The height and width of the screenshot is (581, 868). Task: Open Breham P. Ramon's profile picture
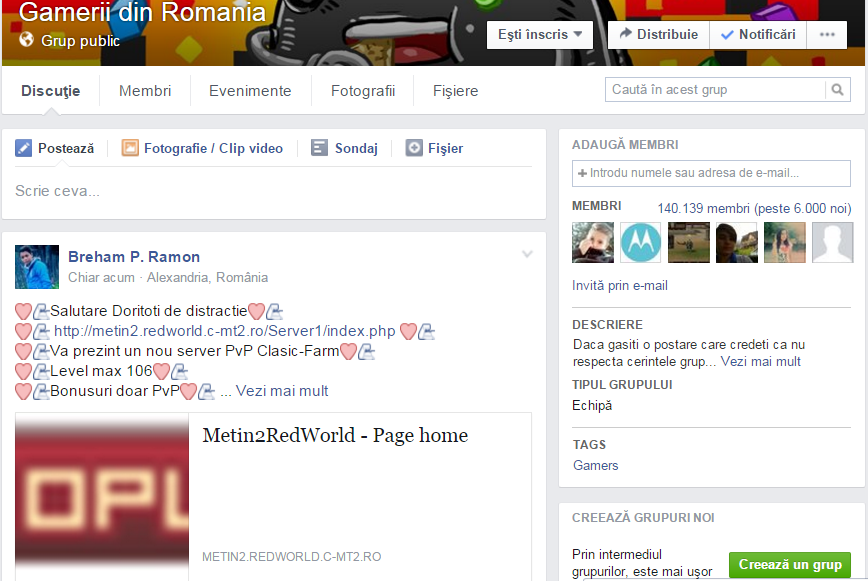click(x=37, y=267)
